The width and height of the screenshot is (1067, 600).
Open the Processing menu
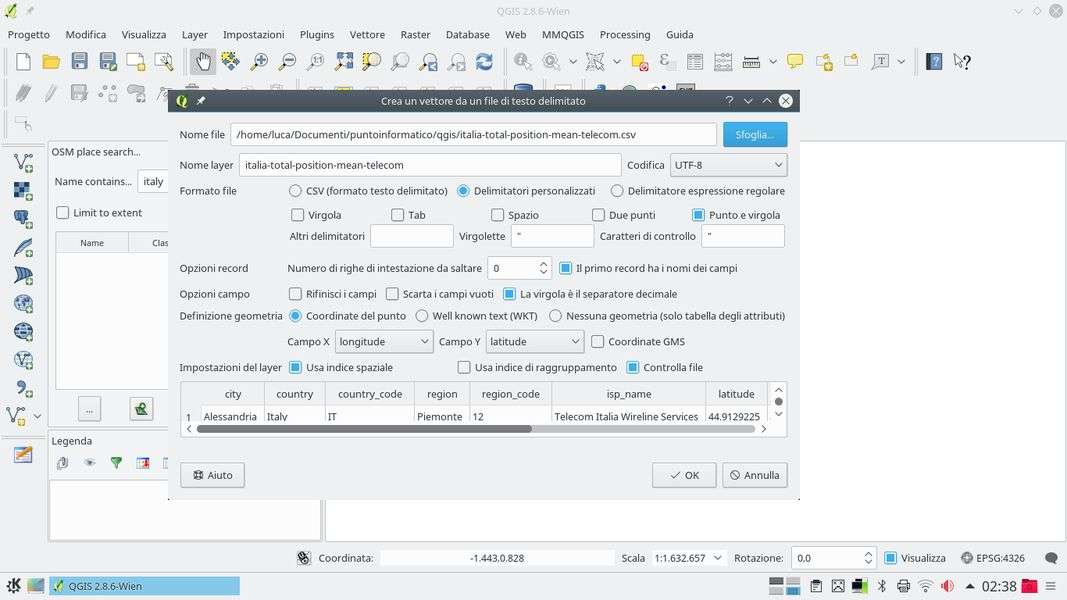624,34
